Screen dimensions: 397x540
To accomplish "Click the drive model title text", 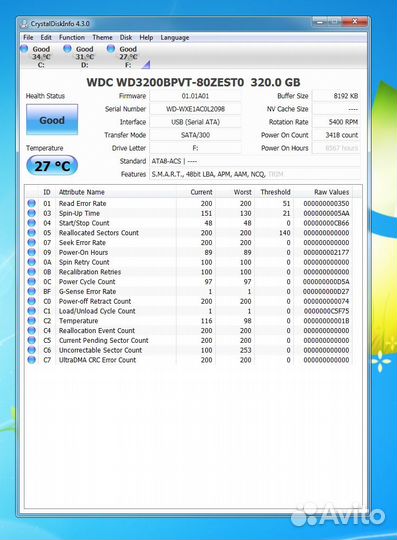I will click(x=193, y=82).
